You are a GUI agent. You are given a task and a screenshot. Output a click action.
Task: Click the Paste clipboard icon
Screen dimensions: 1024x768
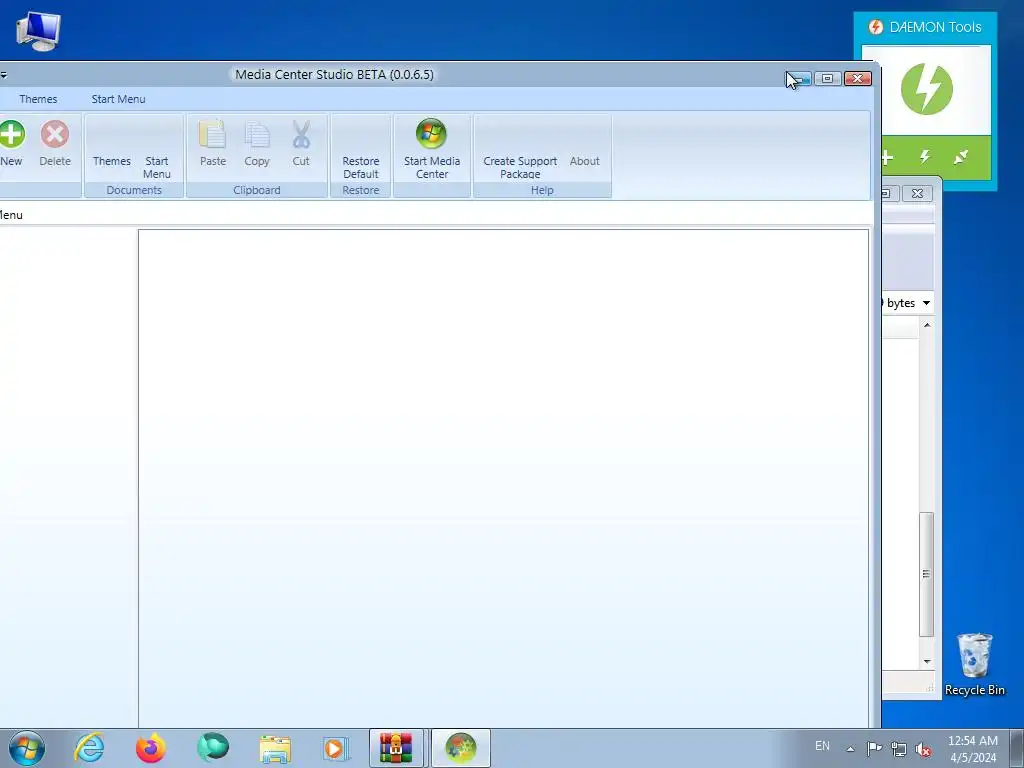tap(212, 134)
